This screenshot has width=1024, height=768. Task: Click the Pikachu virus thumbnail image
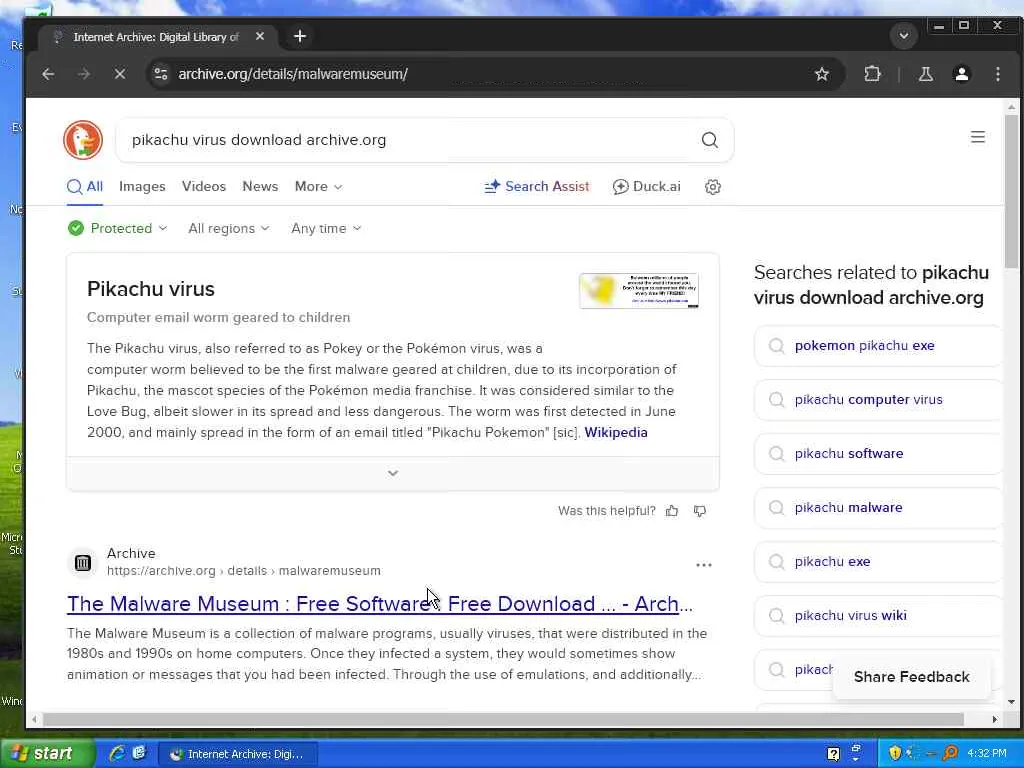639,291
